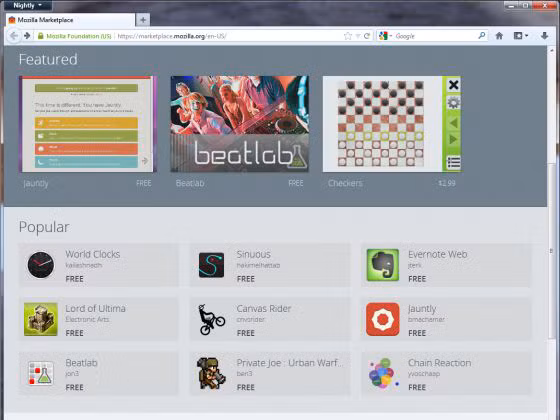
Task: Click the vertical page scrollbar
Action: (552, 250)
